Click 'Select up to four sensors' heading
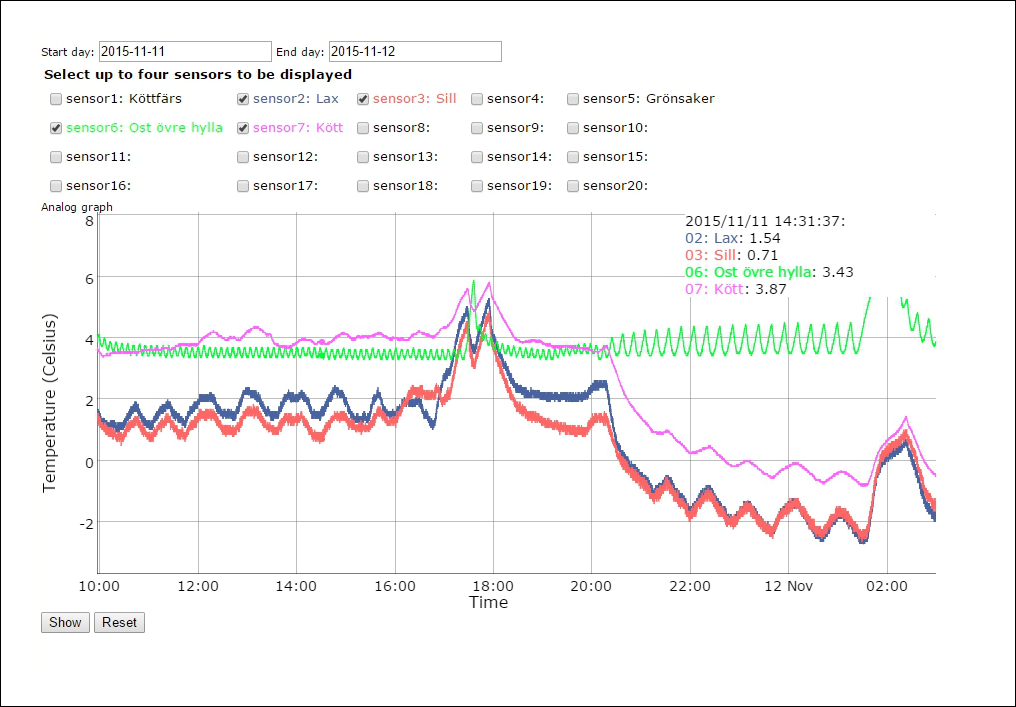This screenshot has width=1016, height=707. [x=198, y=75]
